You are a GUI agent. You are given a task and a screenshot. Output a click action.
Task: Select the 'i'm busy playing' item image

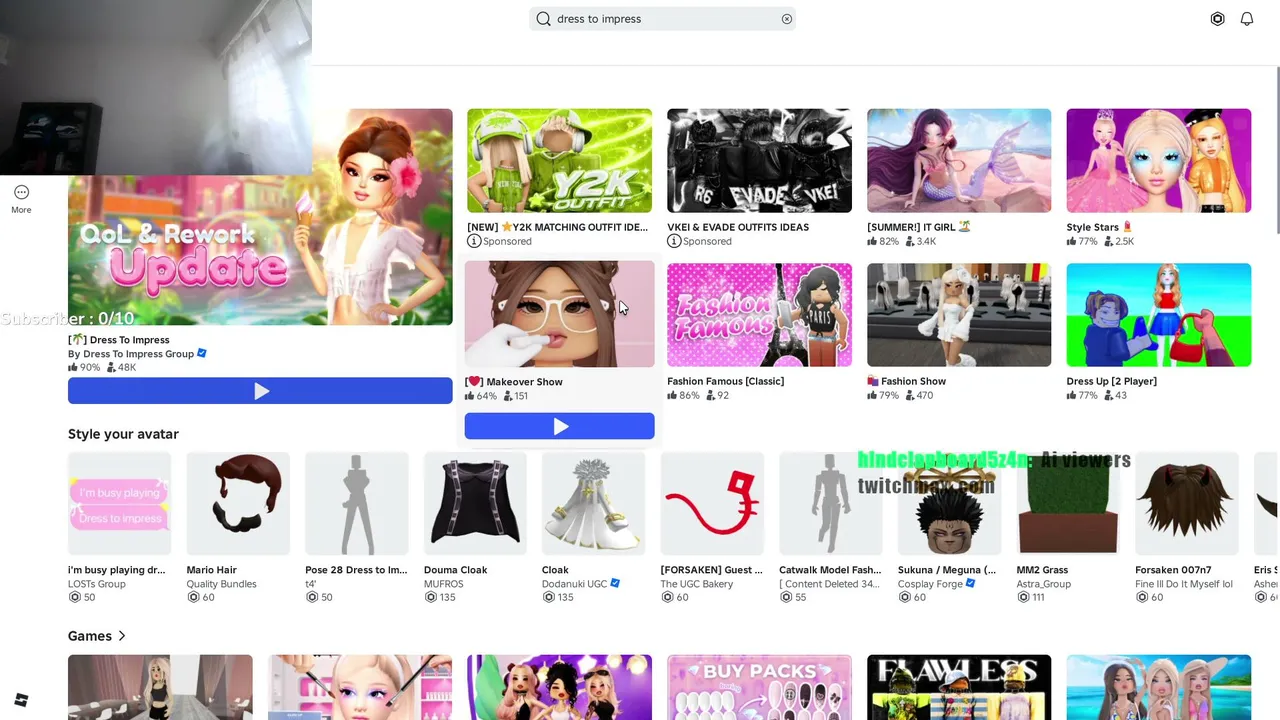(120, 504)
